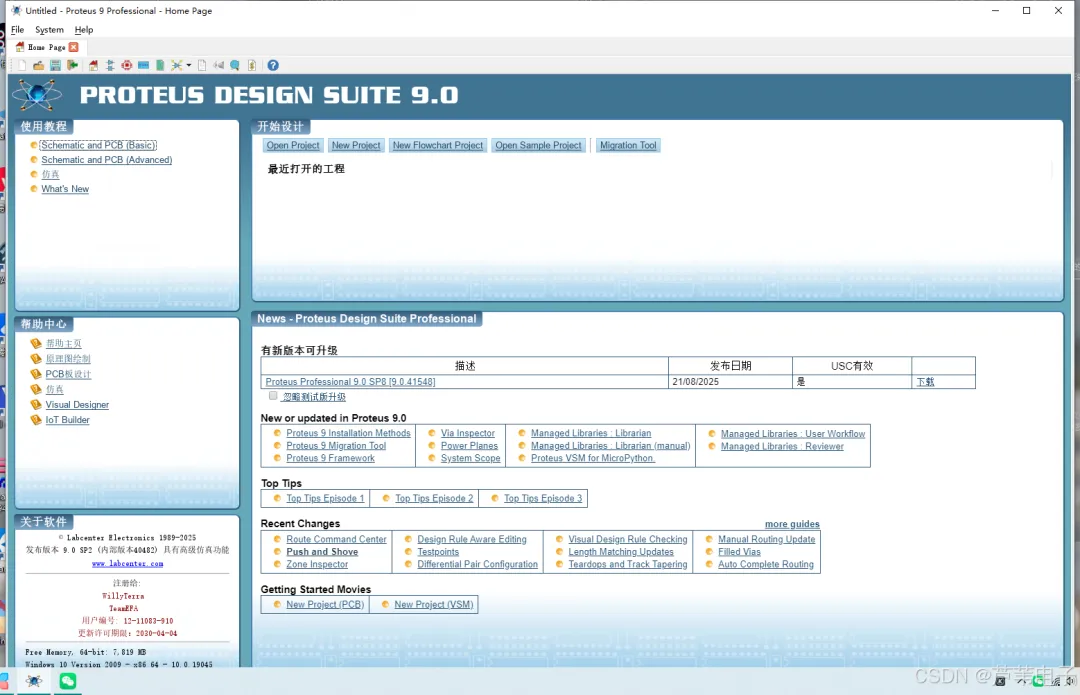Open the Push and Shove link
Screen dimensions: 1080x695
(322, 552)
